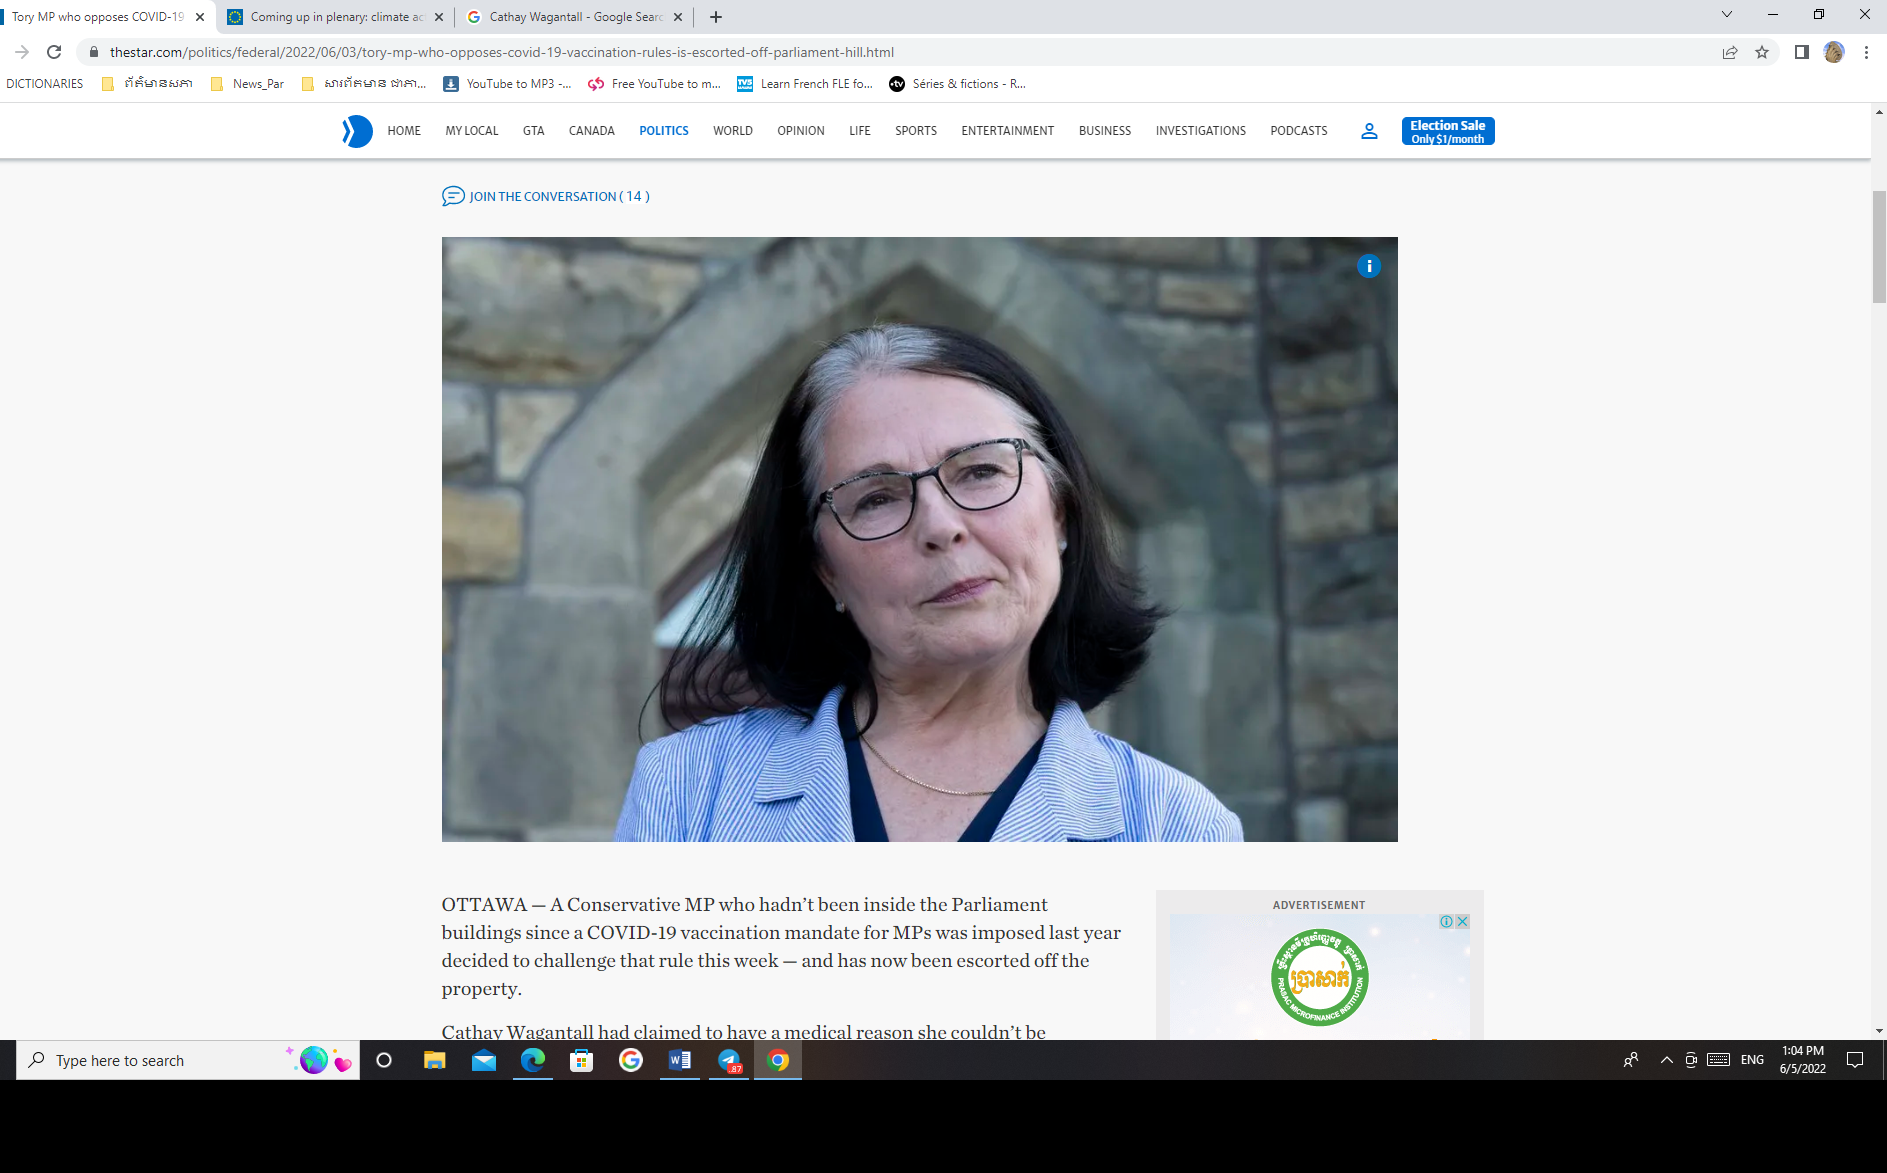1887x1173 pixels.
Task: Close the Tory MP article tab
Action: [x=200, y=17]
